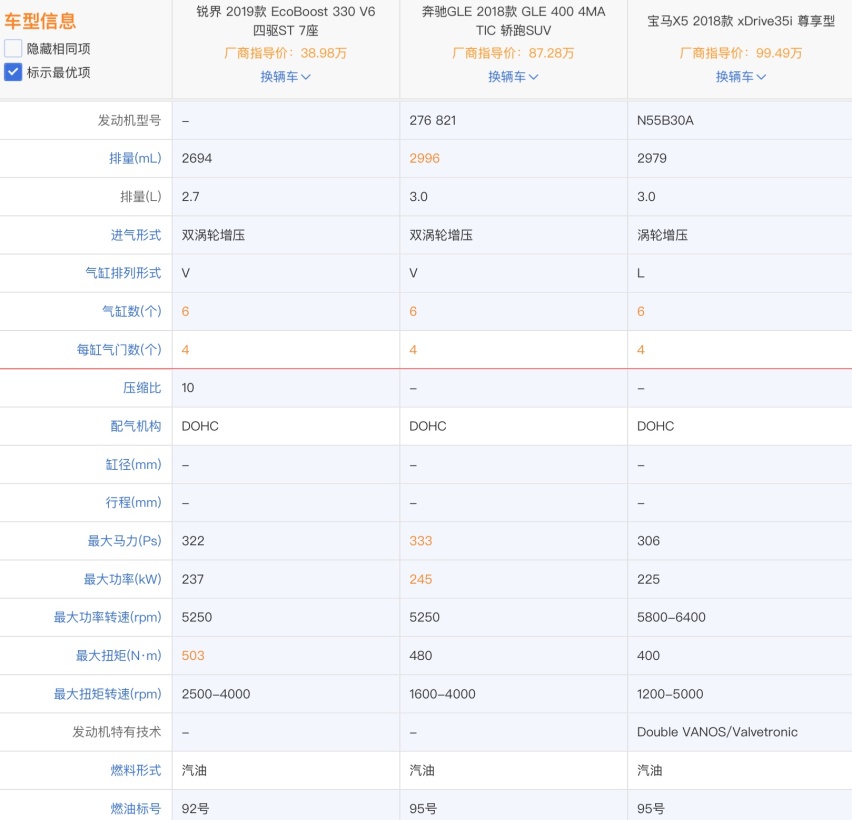852x820 pixels.
Task: Open the 奔驰GLE 2018款 GLE 400 title
Action: point(513,21)
